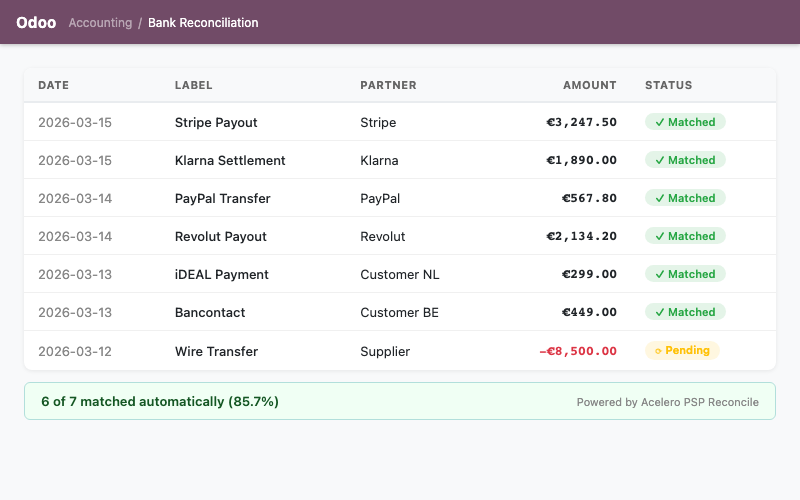Click the 6 of 7 matched automatically summary

(160, 402)
